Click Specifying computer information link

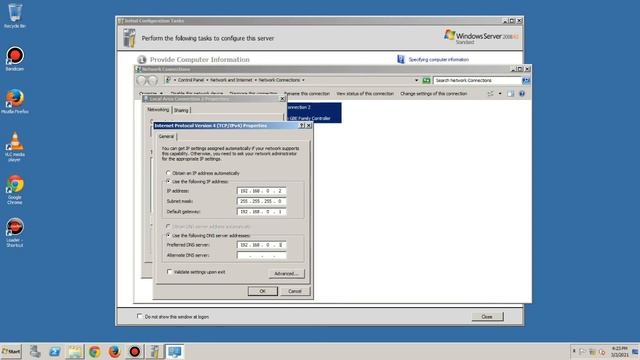pos(439,60)
